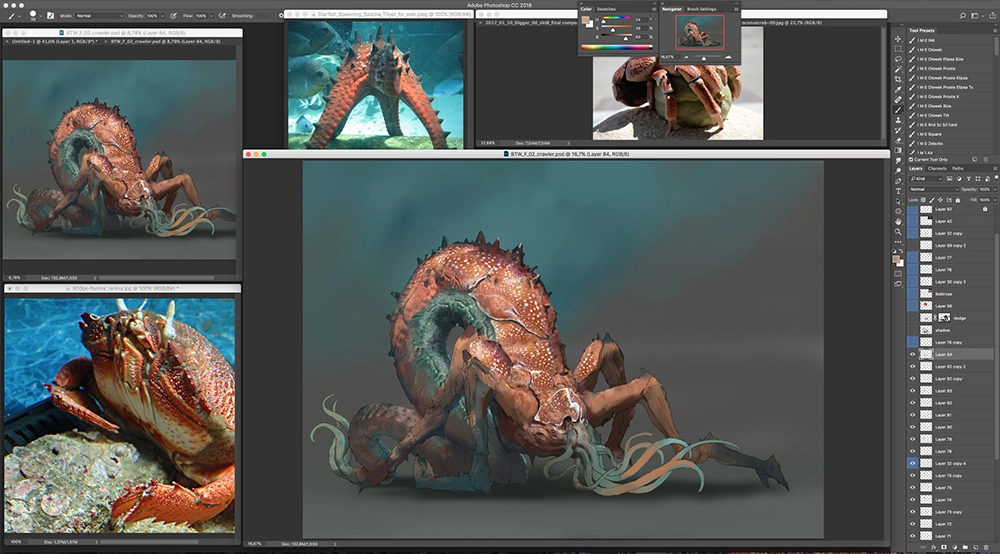Open the layer filter Kind dropdown
1000x554 pixels.
point(925,179)
